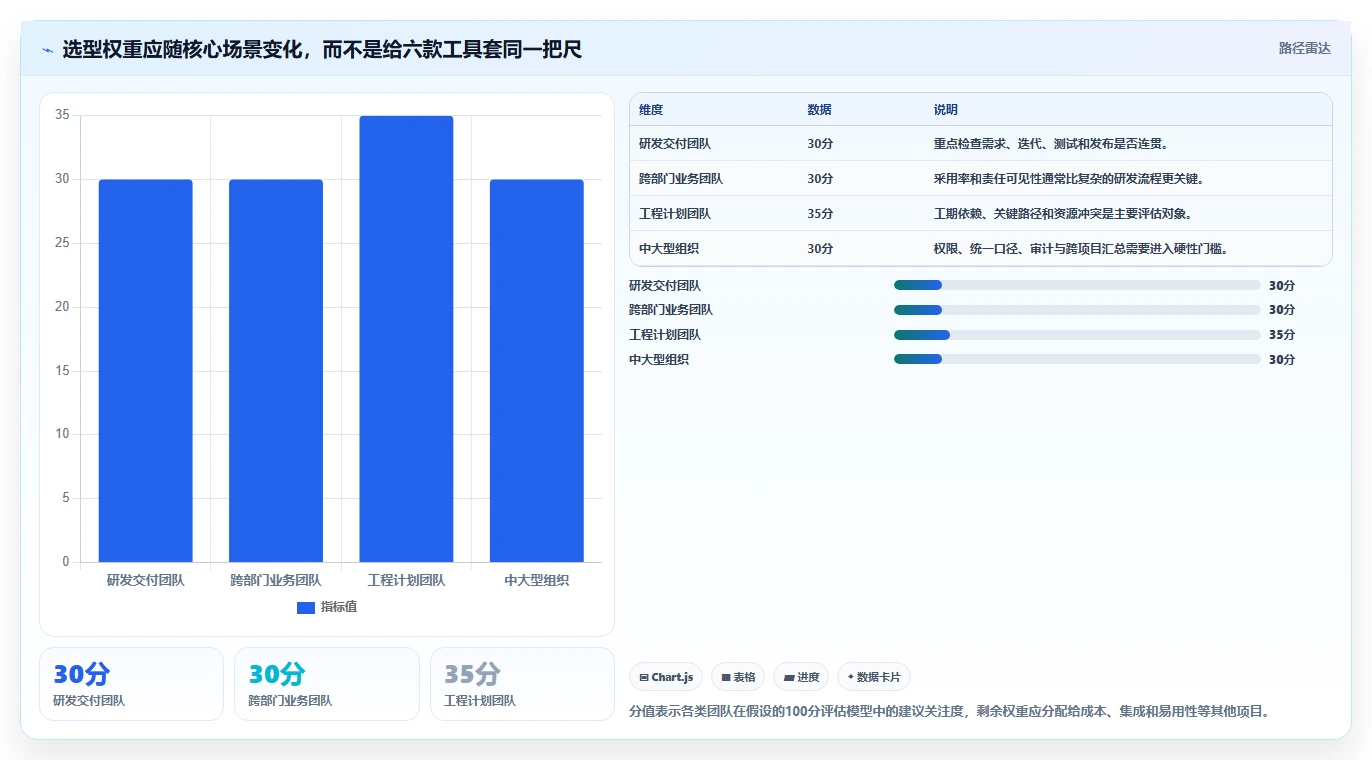Screen dimensions: 1372x760
Task: Click the lightning icon before the slide title
Action: 48,50
